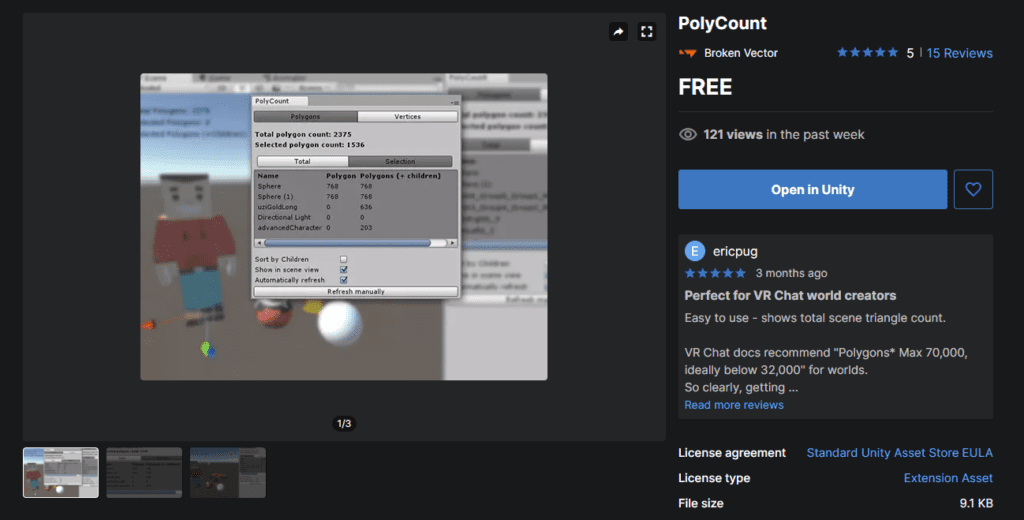Screen dimensions: 1024x520
Task: Click the File size label
Action: pos(701,503)
